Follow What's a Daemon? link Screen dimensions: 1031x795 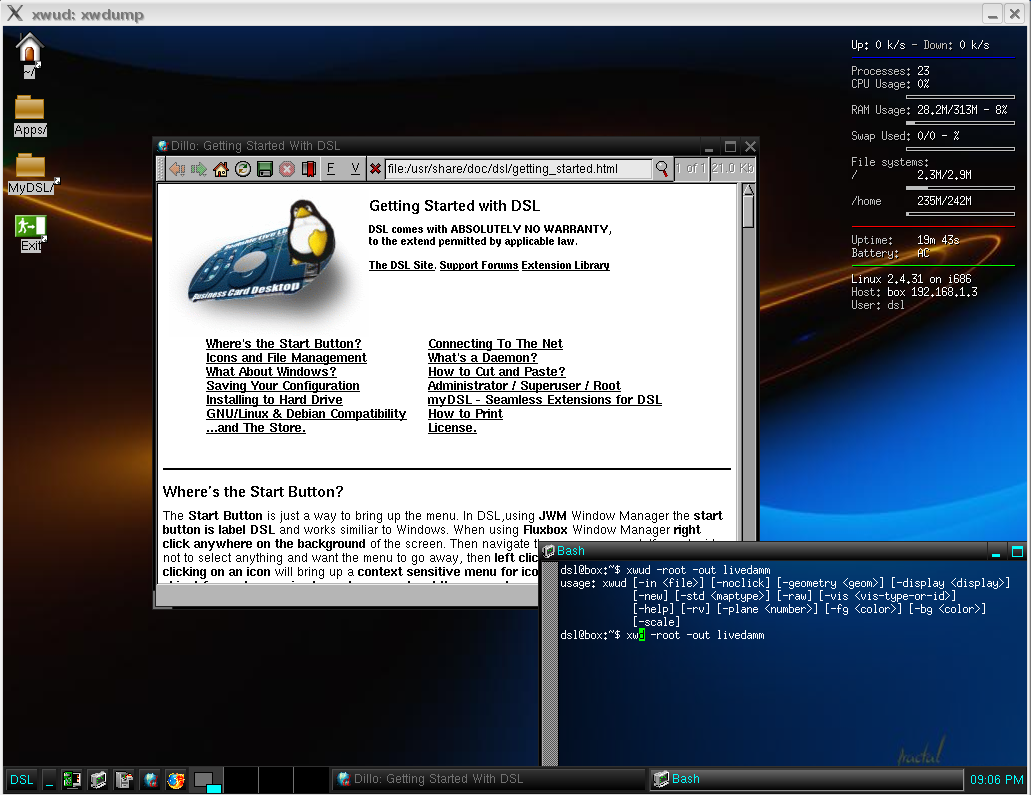tap(482, 358)
